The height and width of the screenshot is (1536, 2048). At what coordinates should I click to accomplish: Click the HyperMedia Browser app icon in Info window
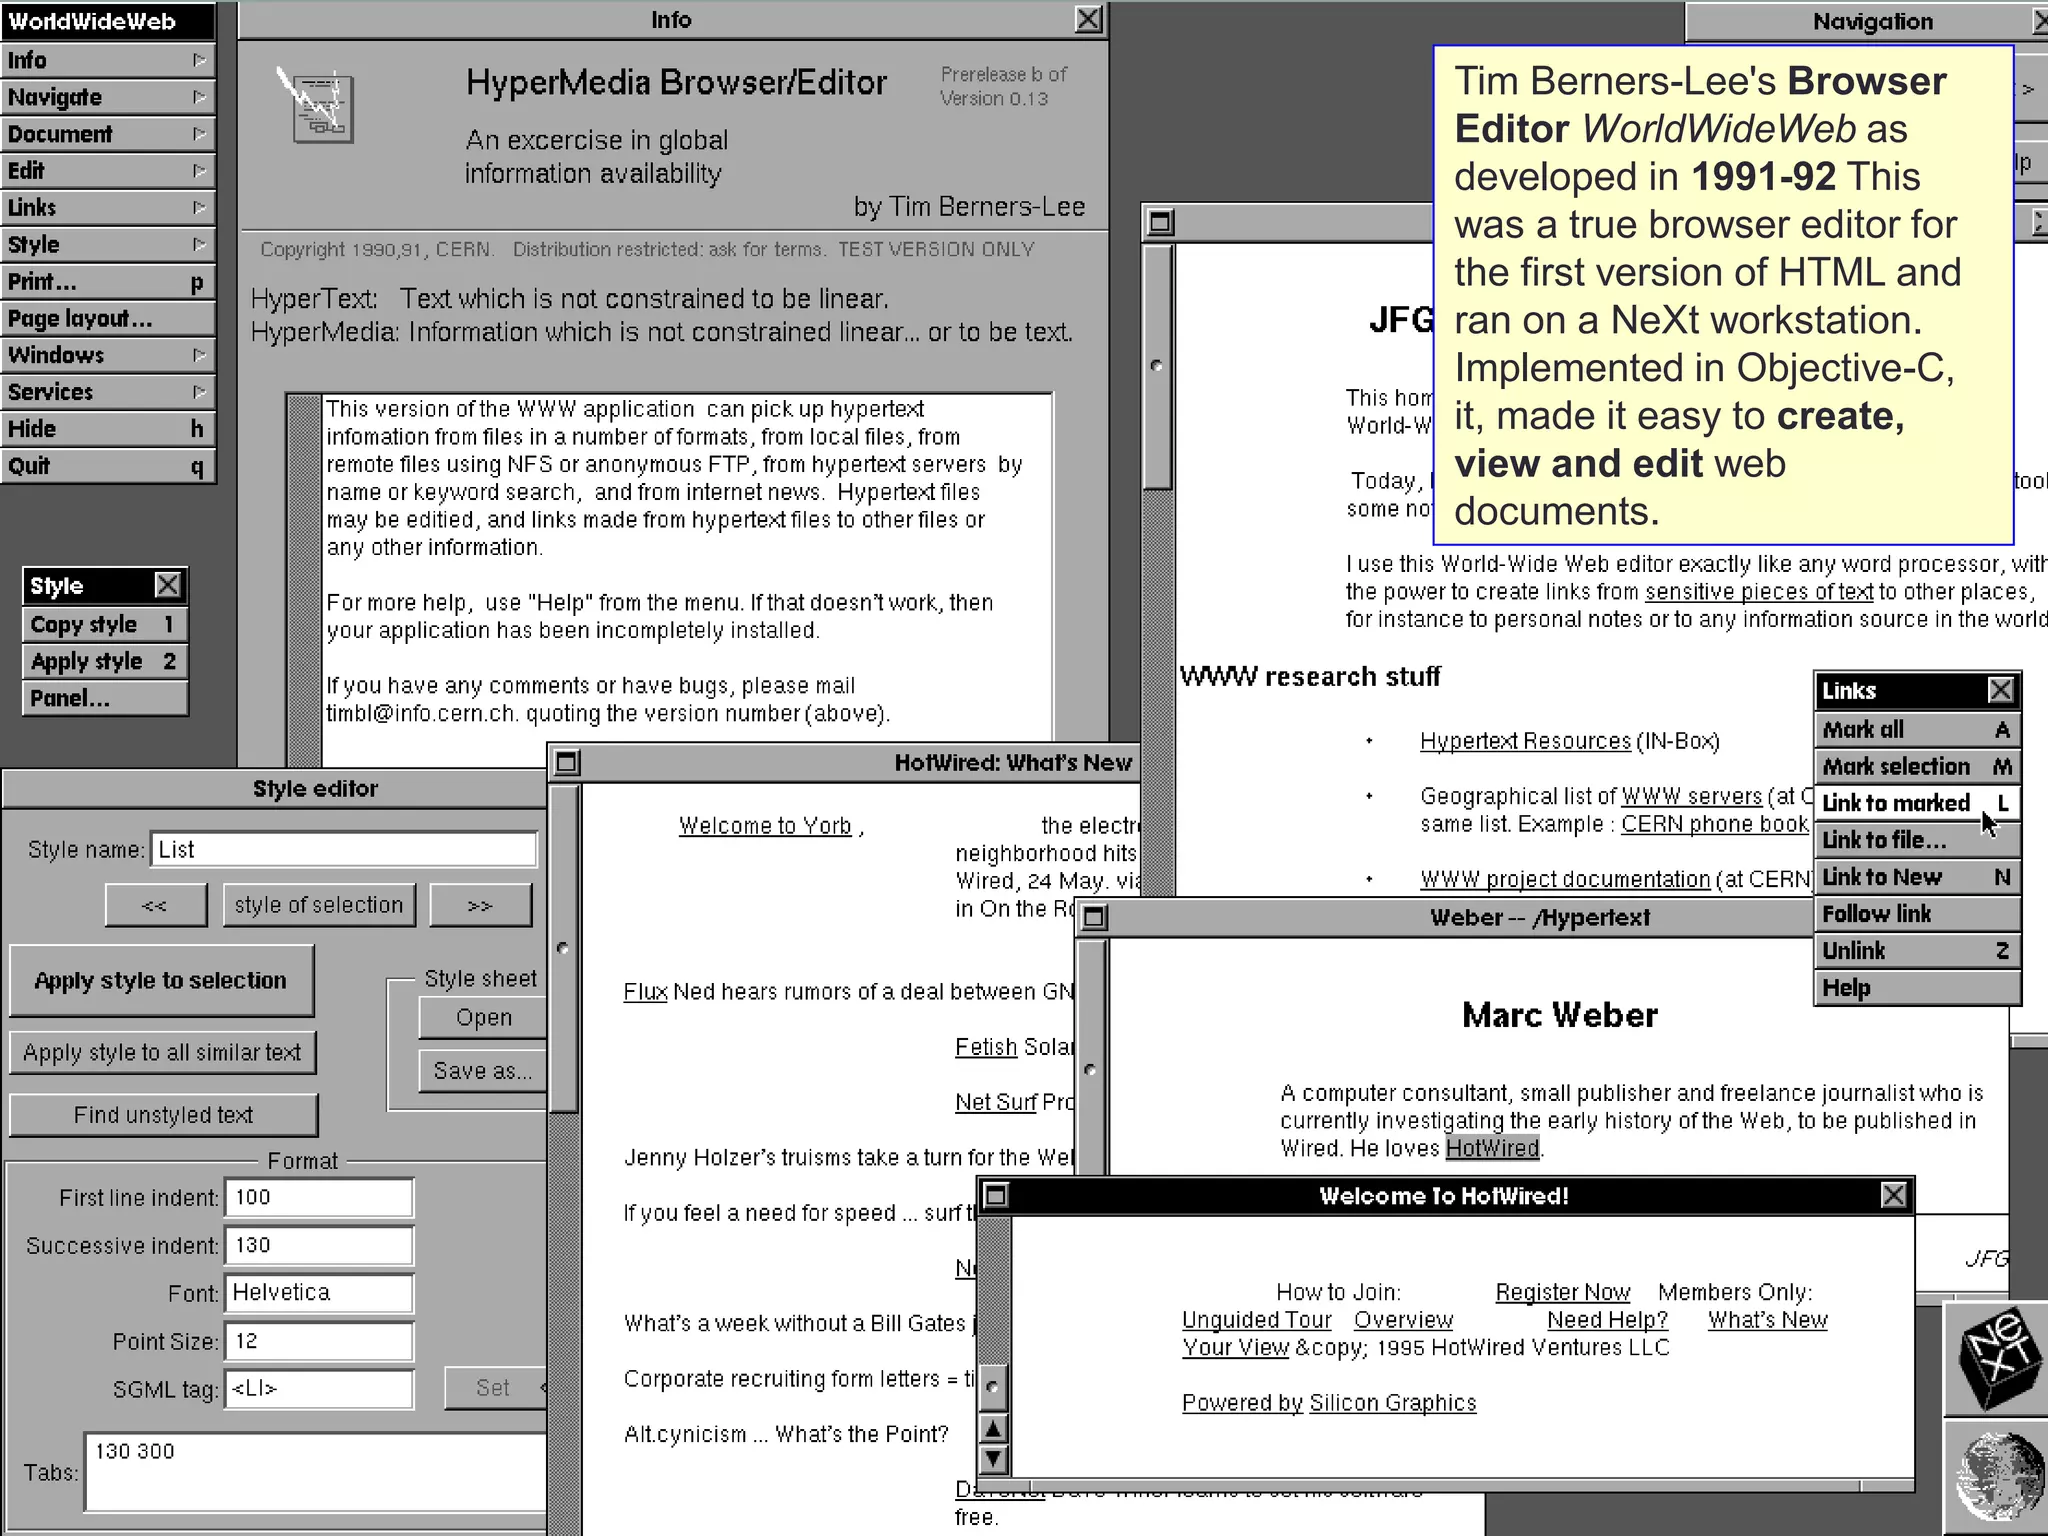[316, 106]
